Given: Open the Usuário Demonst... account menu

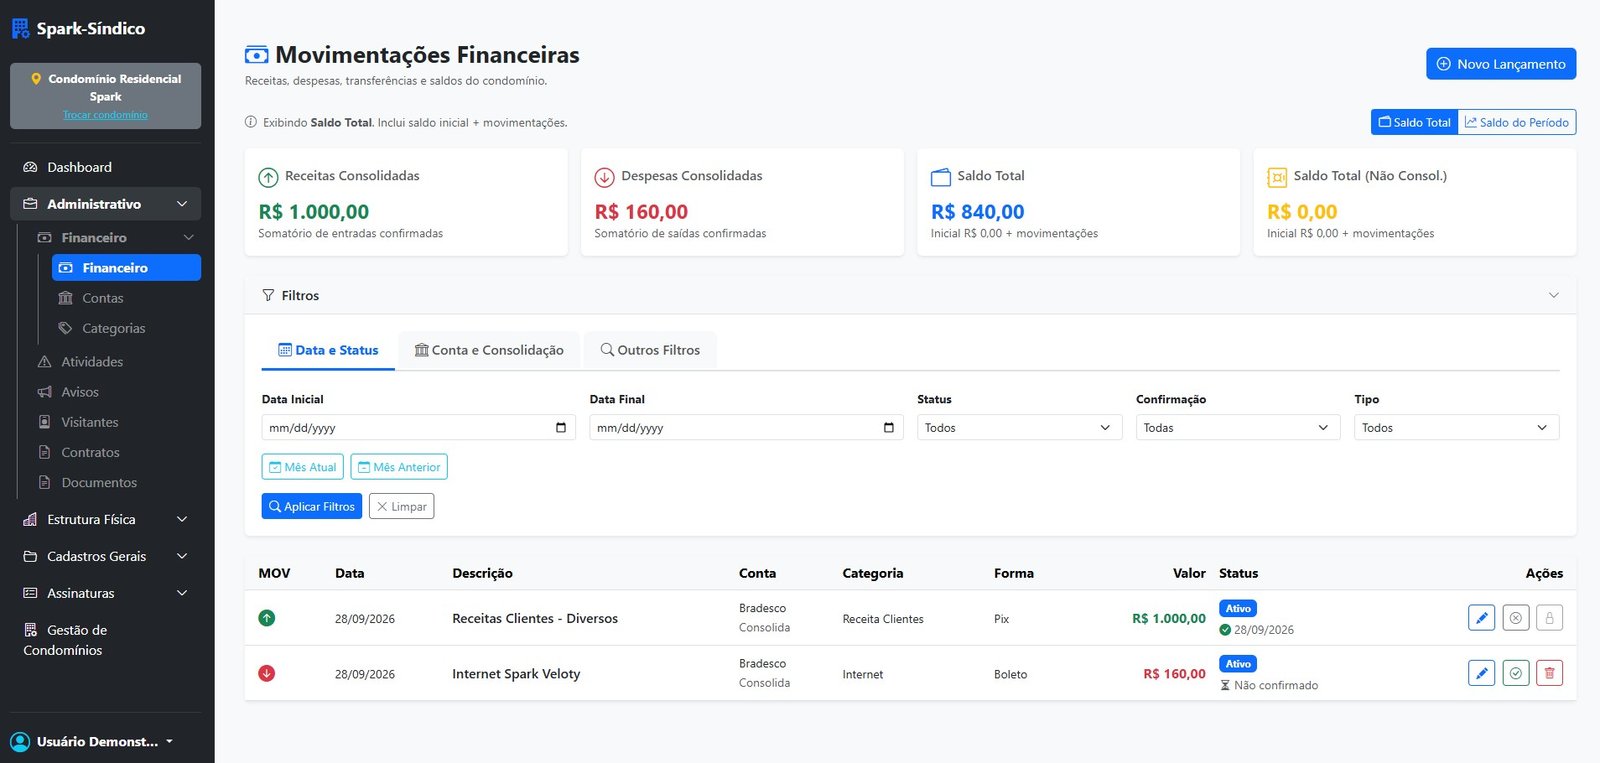Looking at the screenshot, I should click(92, 741).
